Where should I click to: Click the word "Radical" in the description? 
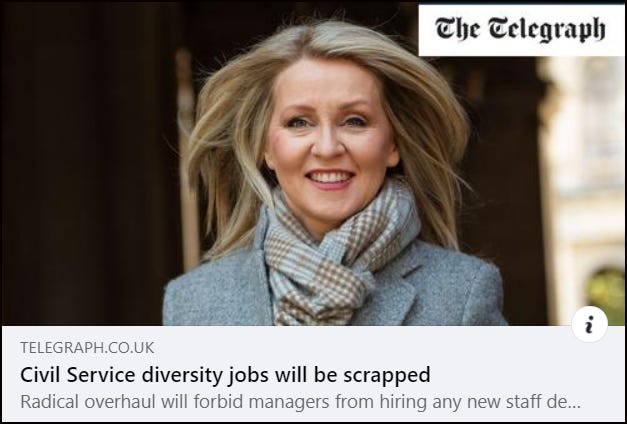click(x=50, y=402)
